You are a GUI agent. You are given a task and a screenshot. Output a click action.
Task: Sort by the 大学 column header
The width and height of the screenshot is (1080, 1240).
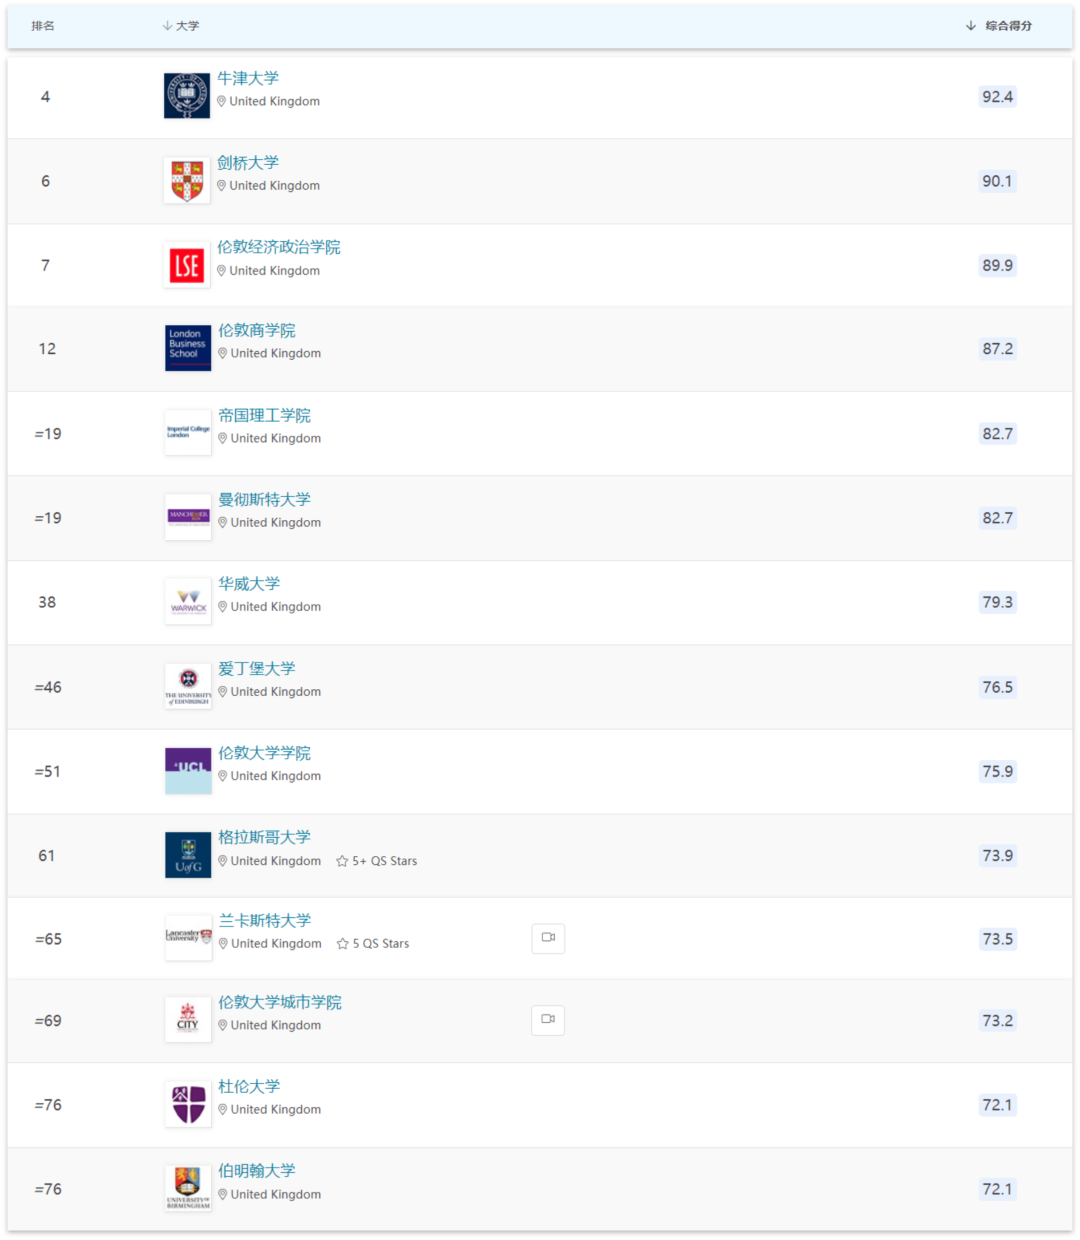tap(181, 26)
